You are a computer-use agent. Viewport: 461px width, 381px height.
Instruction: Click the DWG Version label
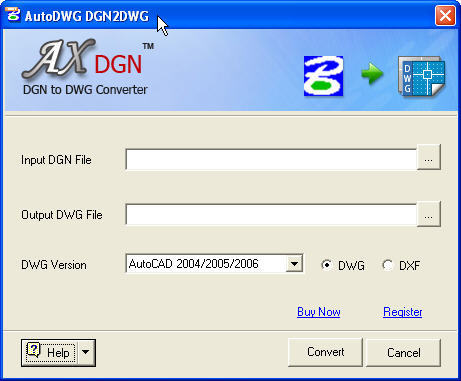(x=54, y=265)
